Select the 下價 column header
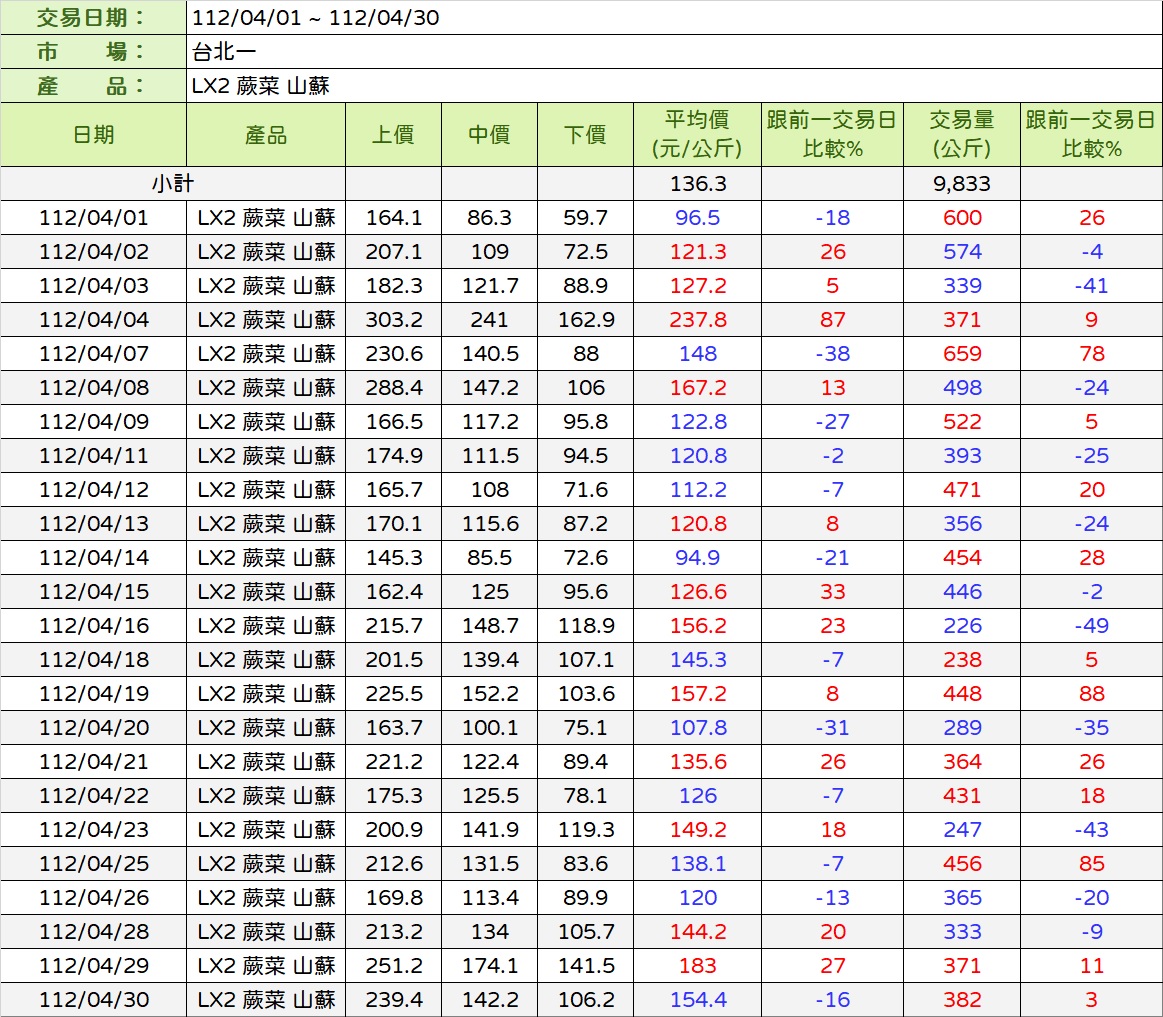The image size is (1163, 1017). coord(585,135)
